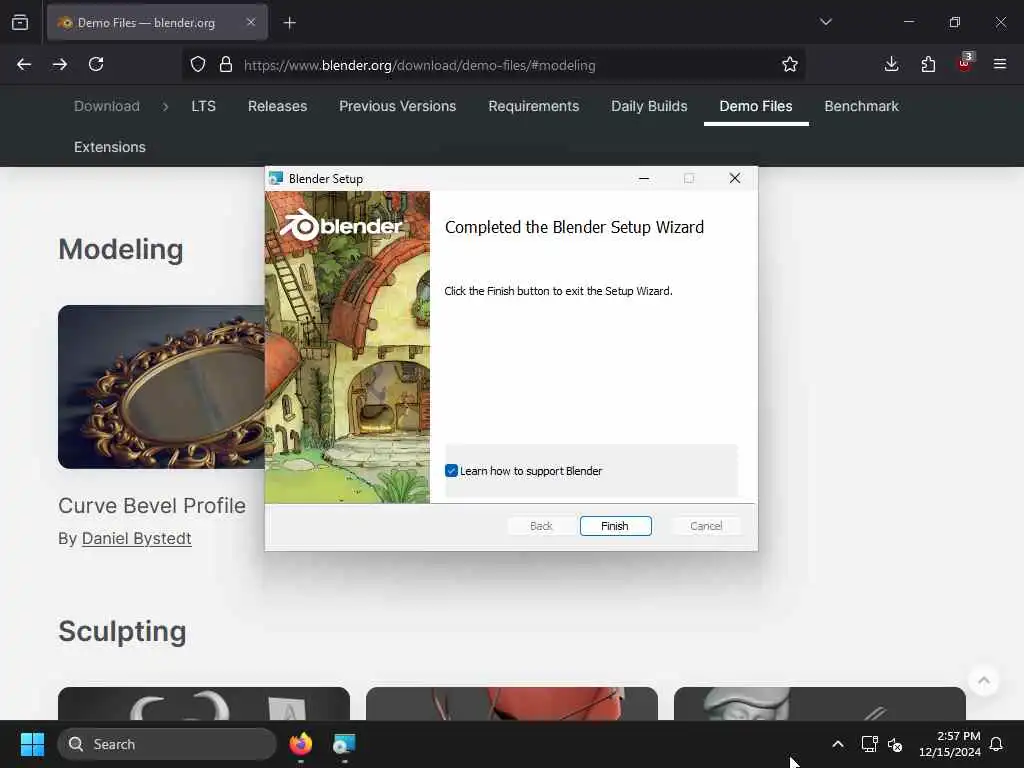Open the Daniel Bystedt author link
Screen dimensions: 1024x768
pyautogui.click(x=136, y=538)
